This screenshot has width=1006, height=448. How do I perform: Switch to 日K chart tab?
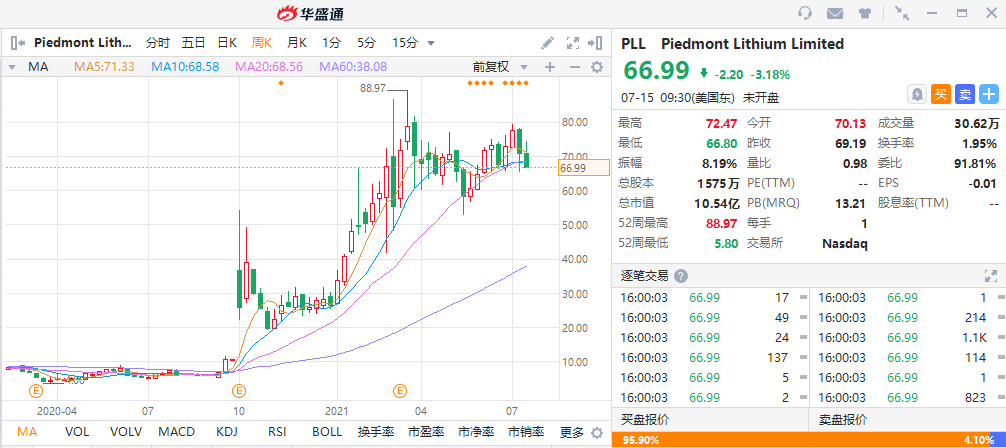tap(227, 43)
